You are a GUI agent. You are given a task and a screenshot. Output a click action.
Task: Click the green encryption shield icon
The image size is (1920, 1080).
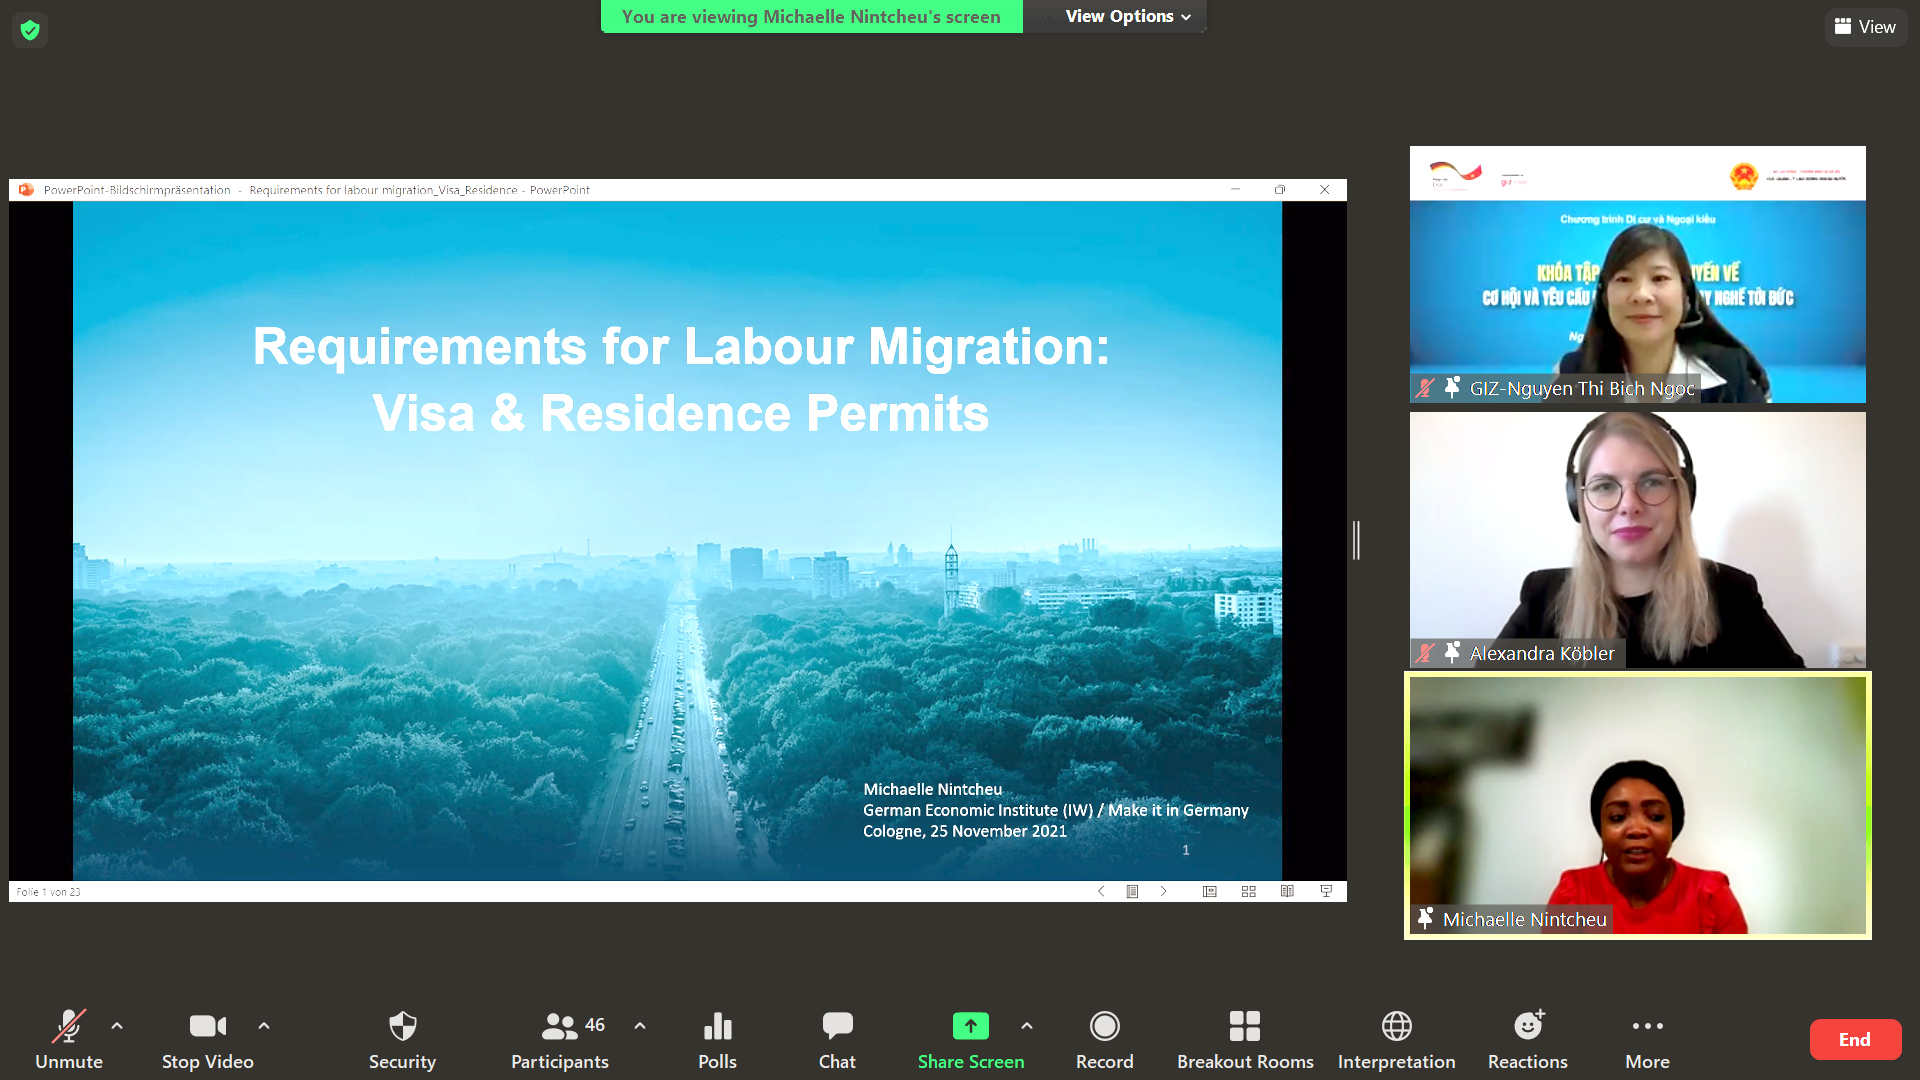point(30,30)
